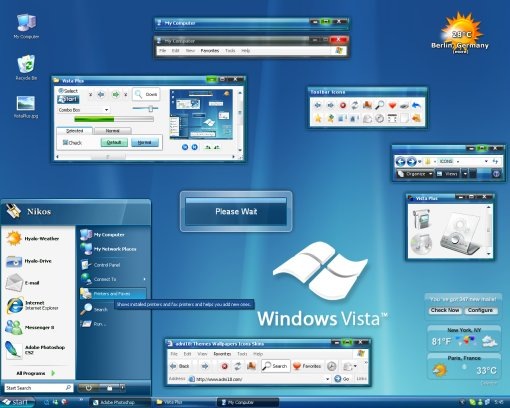Click the red Stop icon in browser toolbar
Image resolution: width=510 pixels, height=408 pixels.
click(224, 366)
